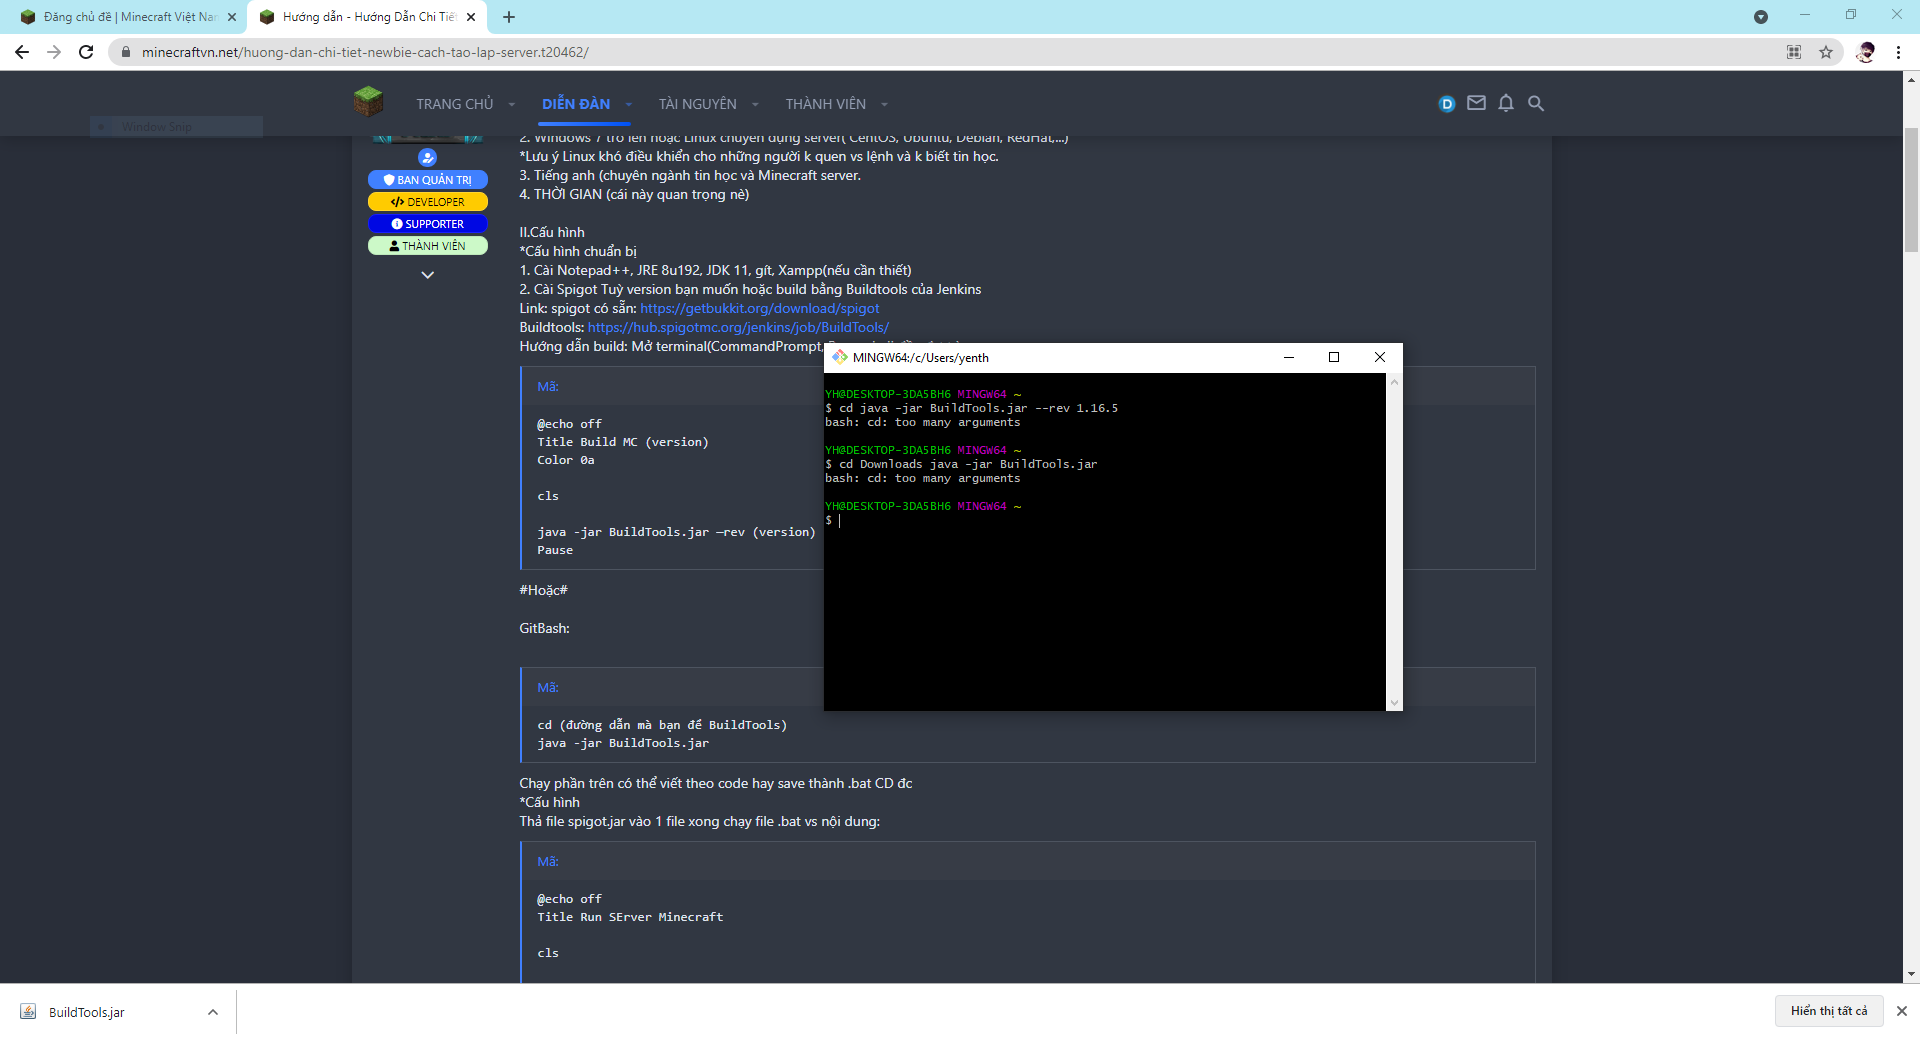Switch to the Đăng chủ đề browser tab
Image resolution: width=1920 pixels, height=1040 pixels.
point(128,17)
